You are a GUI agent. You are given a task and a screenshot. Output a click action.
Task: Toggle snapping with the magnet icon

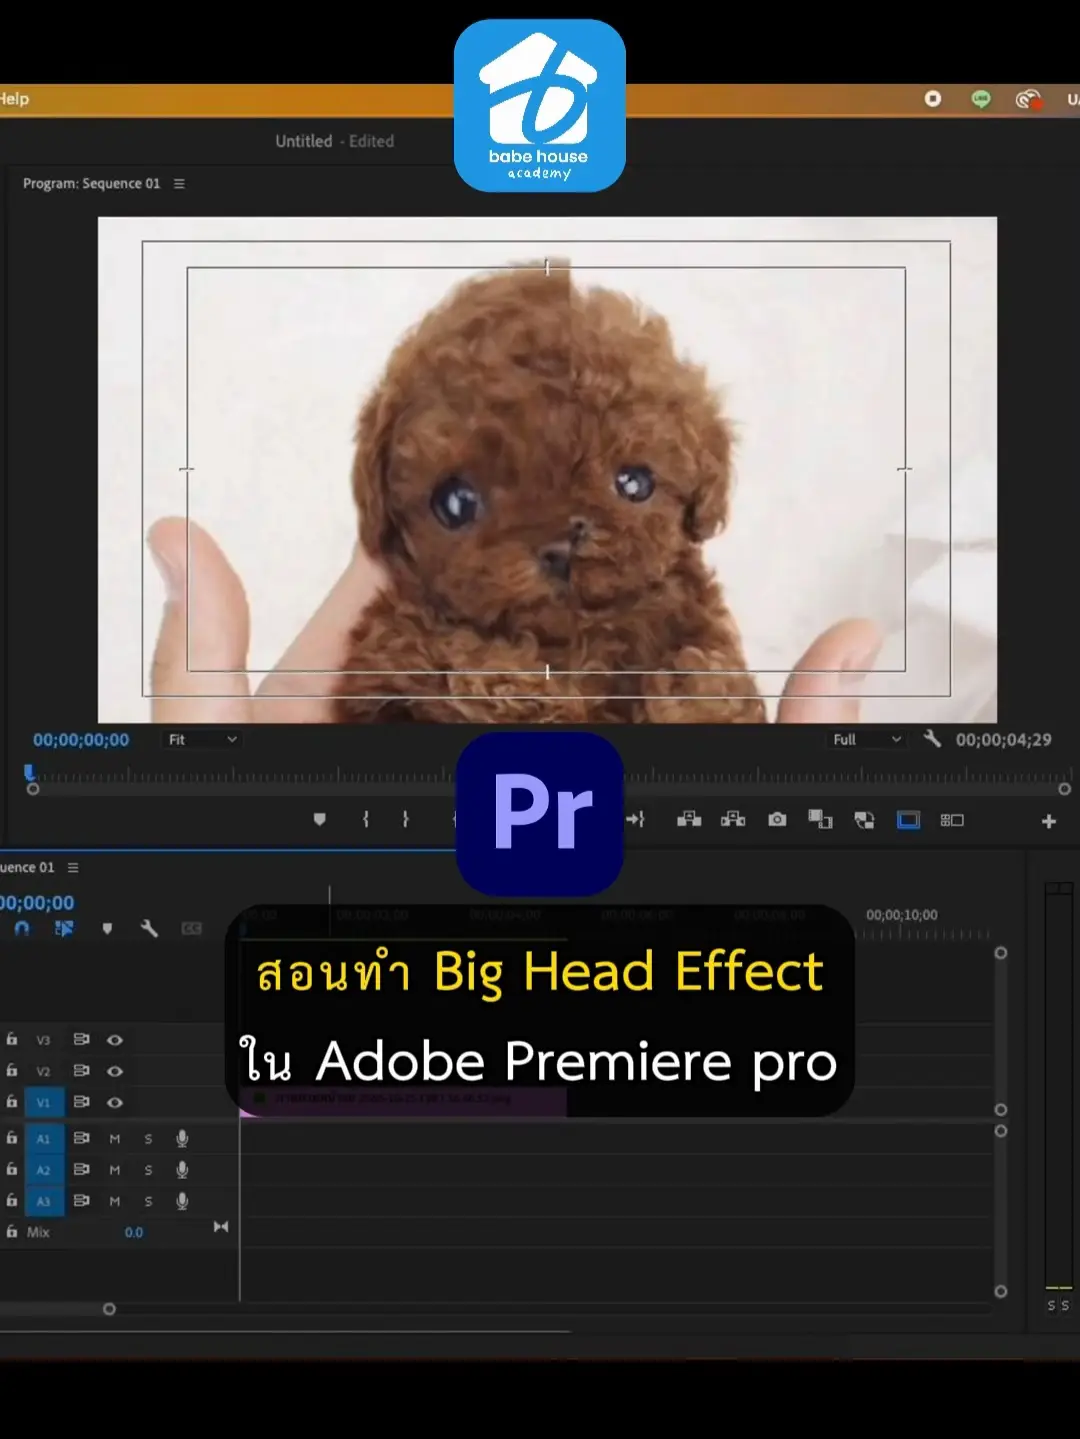pos(22,929)
